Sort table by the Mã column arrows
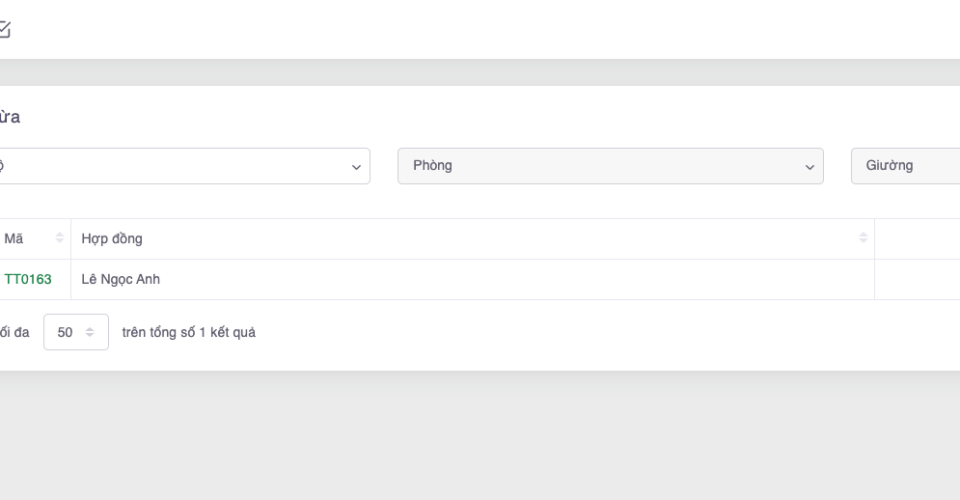Screen dimensions: 960x500 click(x=60, y=239)
